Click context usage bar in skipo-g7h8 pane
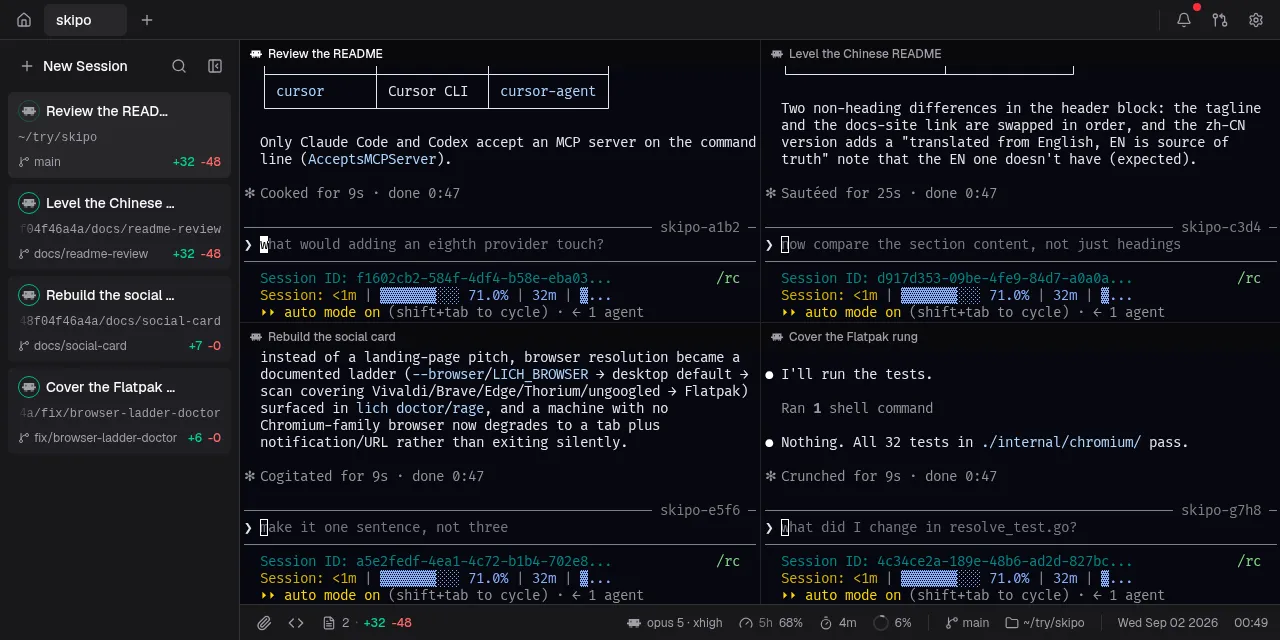 [941, 578]
